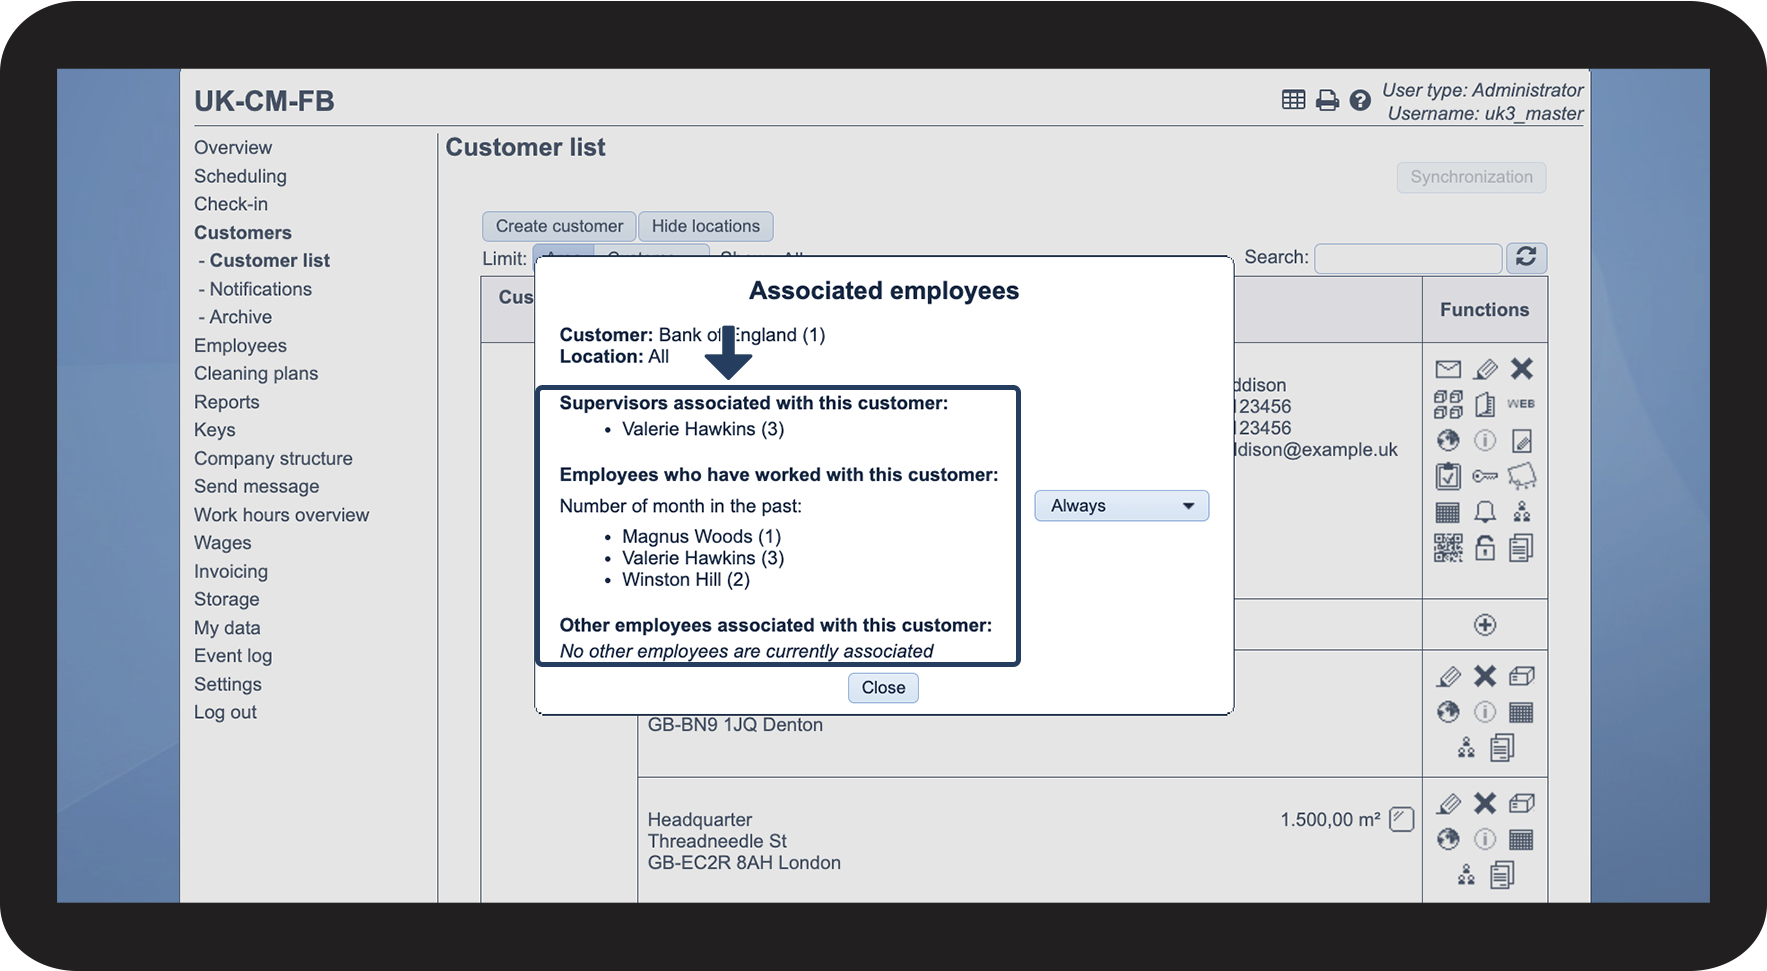Open the Always time range dropdown
Screen dimensions: 1767x971
[1121, 506]
